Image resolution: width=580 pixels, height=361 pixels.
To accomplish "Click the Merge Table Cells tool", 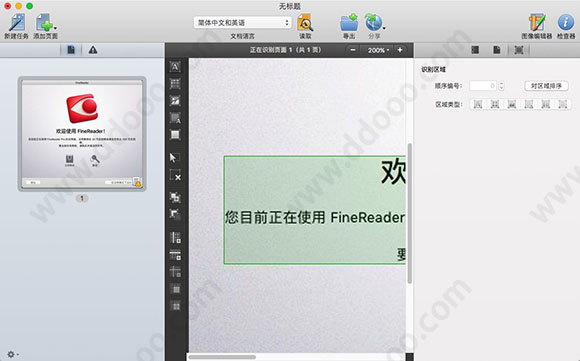I will point(176,289).
